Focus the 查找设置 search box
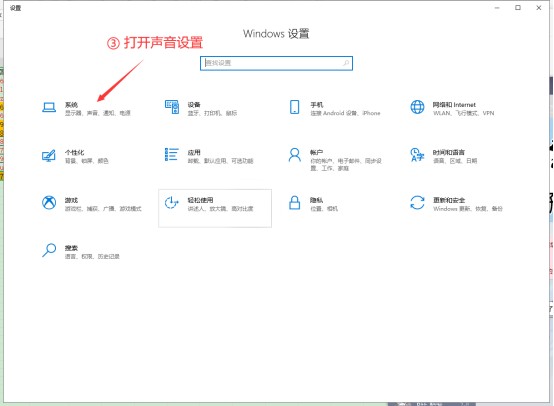This screenshot has height=406, width=554. coord(276,63)
